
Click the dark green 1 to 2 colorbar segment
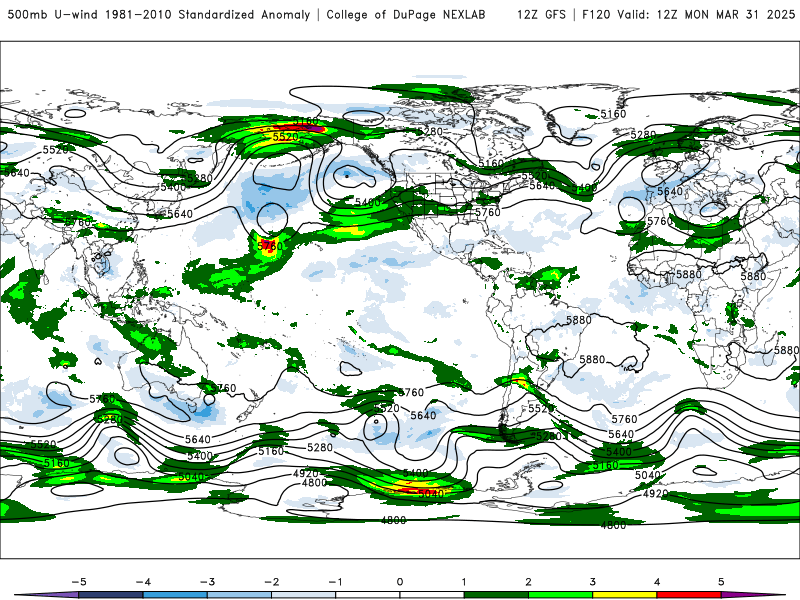click(496, 595)
